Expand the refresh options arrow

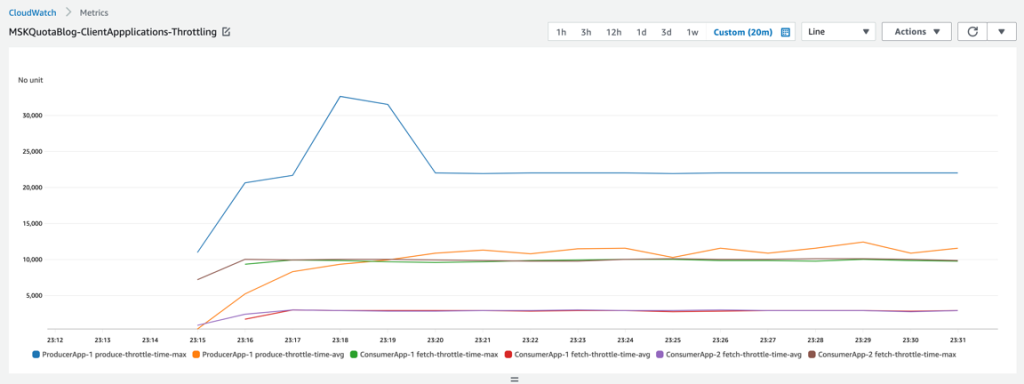(1001, 31)
